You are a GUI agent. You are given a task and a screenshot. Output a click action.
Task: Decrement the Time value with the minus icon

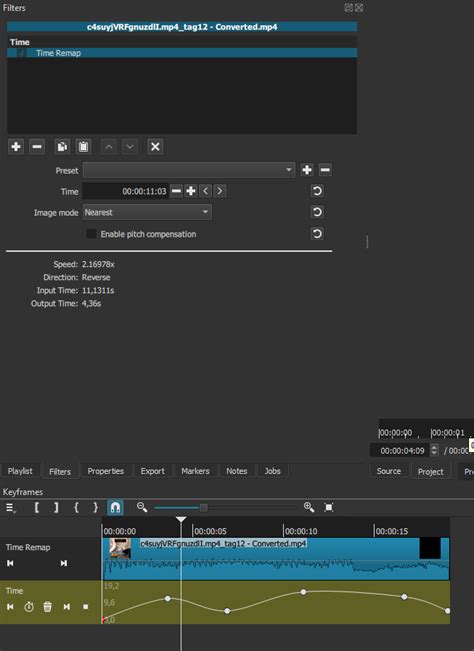tap(176, 191)
